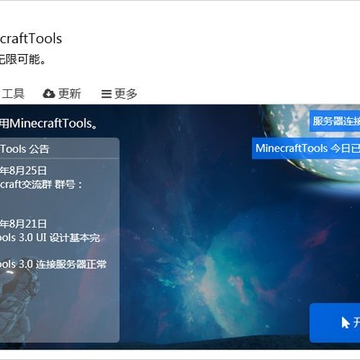Select the 3.0 UI 设计基本完 line

coord(50,238)
